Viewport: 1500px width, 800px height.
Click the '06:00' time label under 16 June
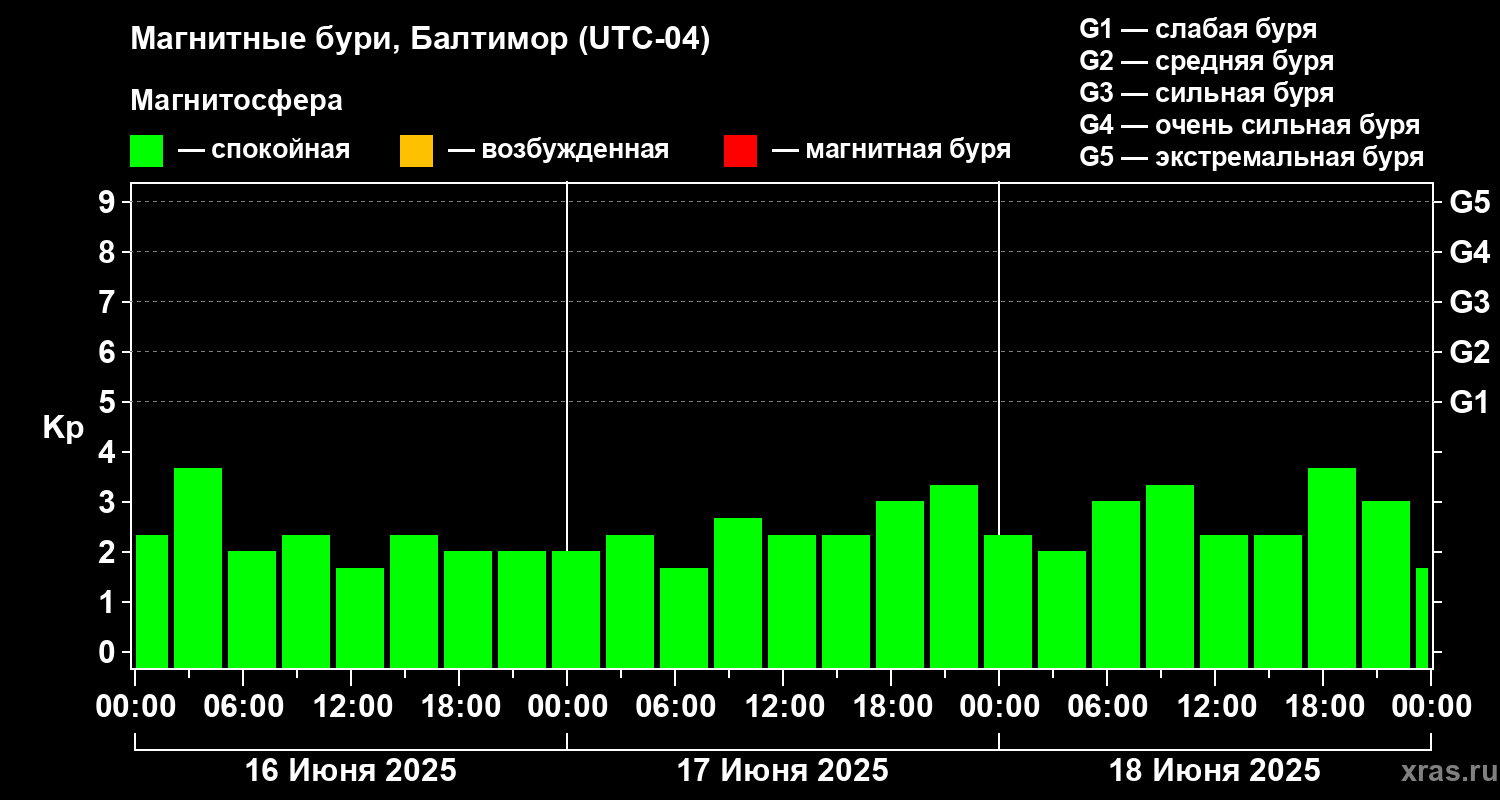(x=243, y=707)
